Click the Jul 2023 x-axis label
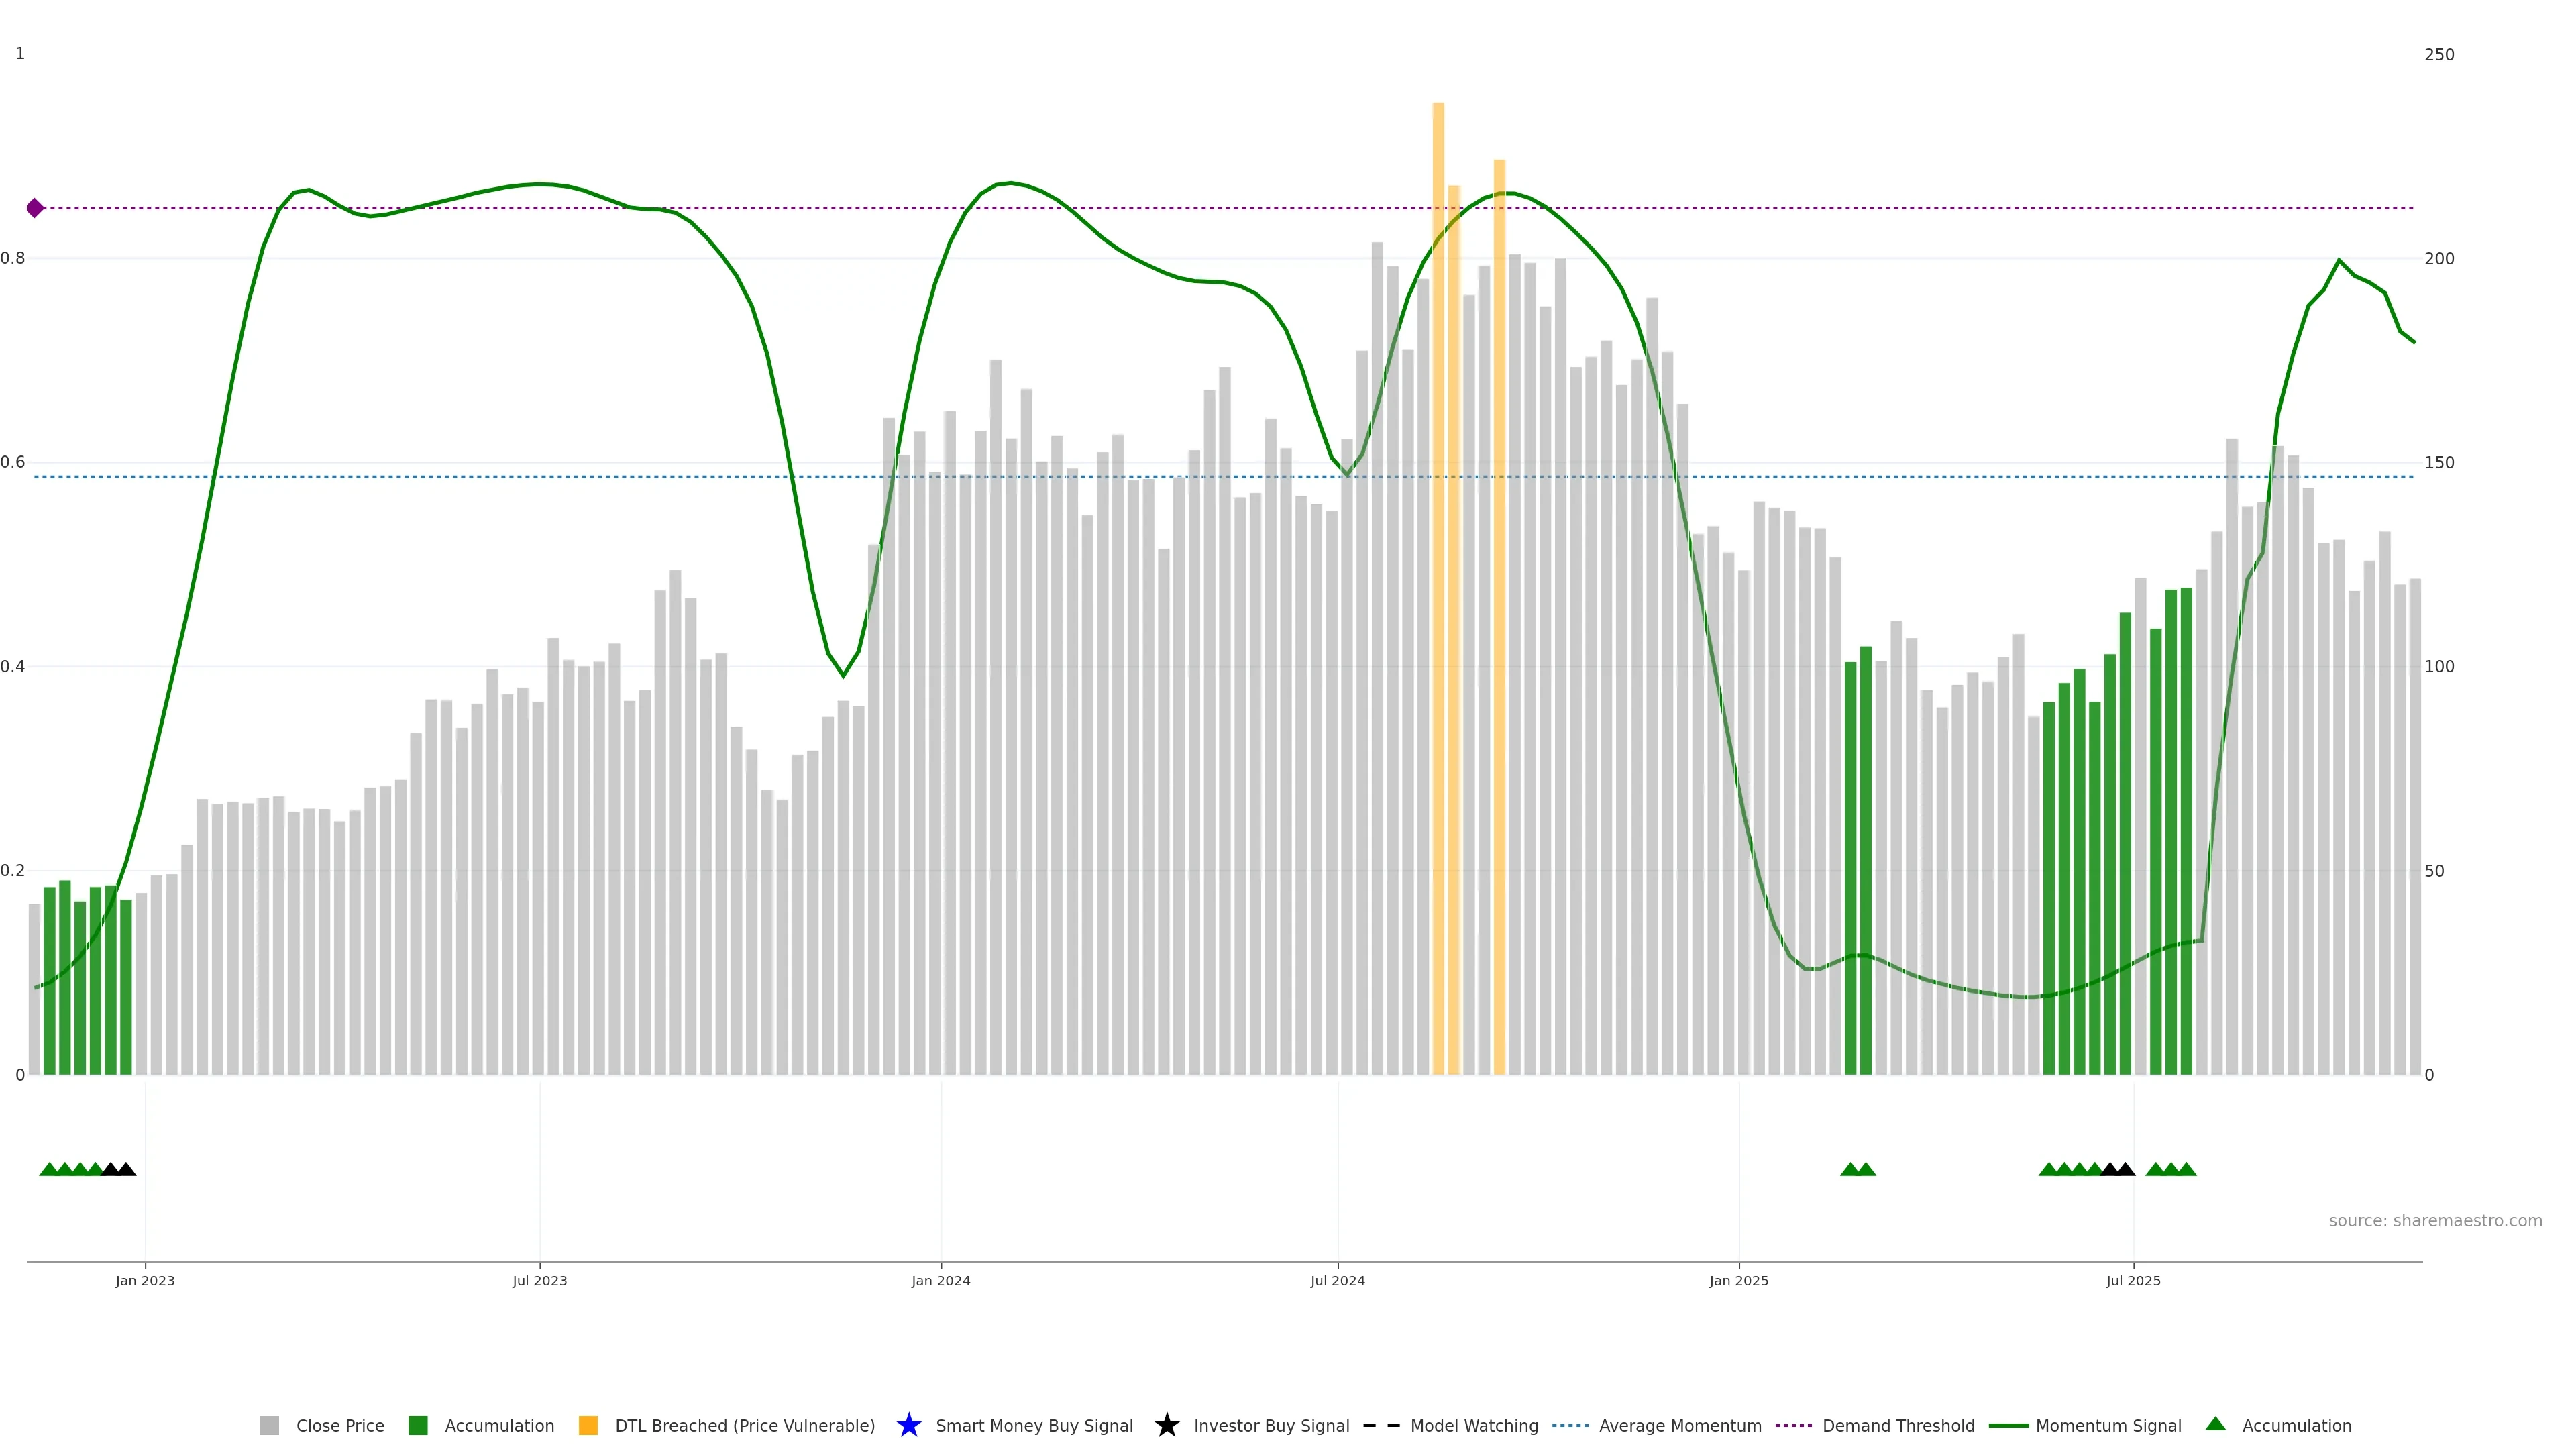Screen dimensions: 2576x1449 coord(539,1280)
